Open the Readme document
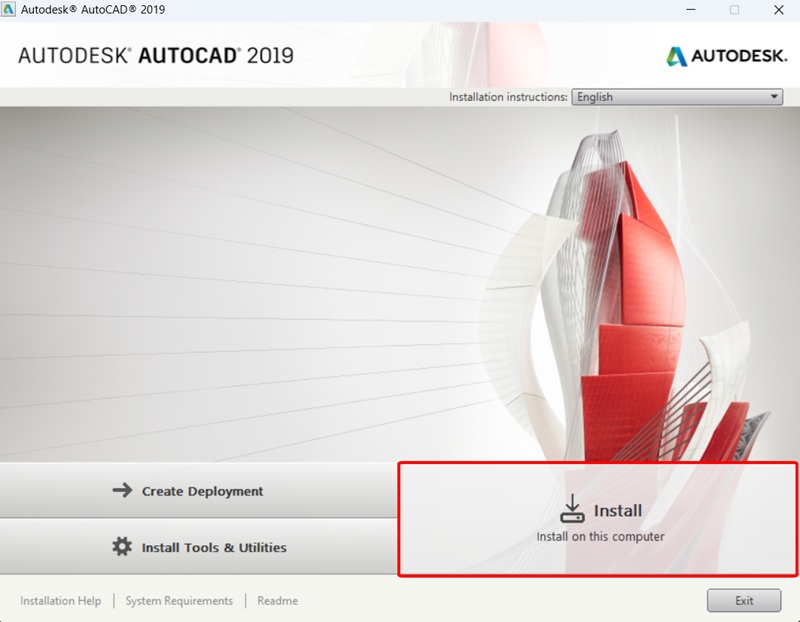This screenshot has width=800, height=622. (x=277, y=601)
